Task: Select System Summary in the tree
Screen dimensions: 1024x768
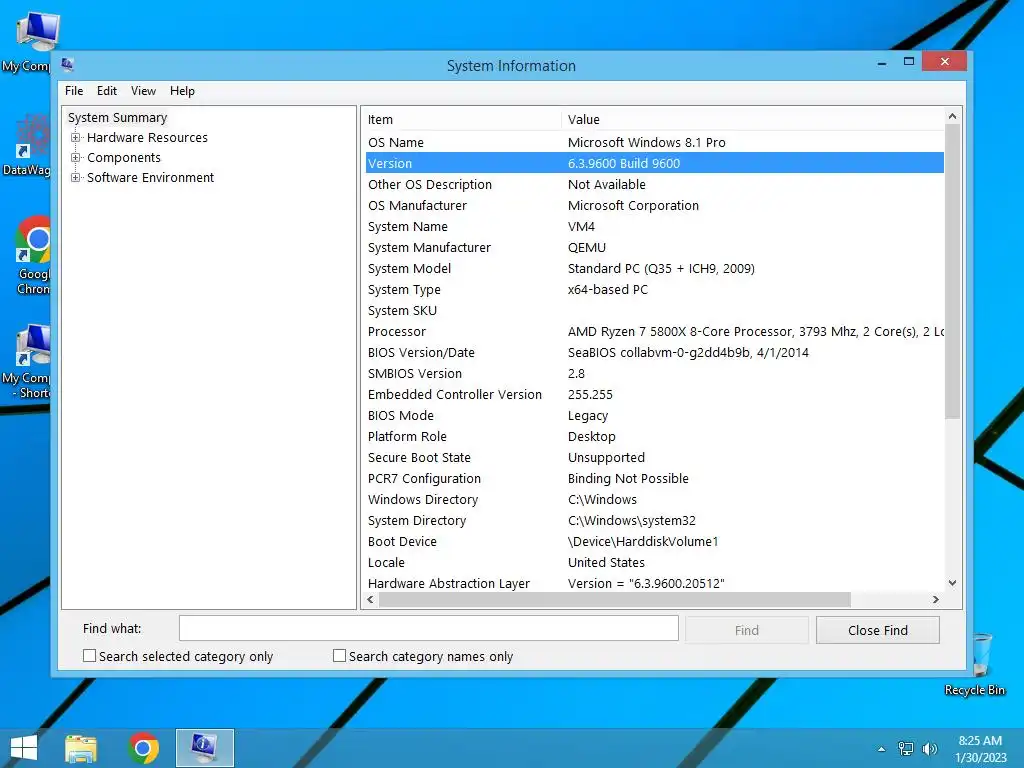Action: point(118,118)
